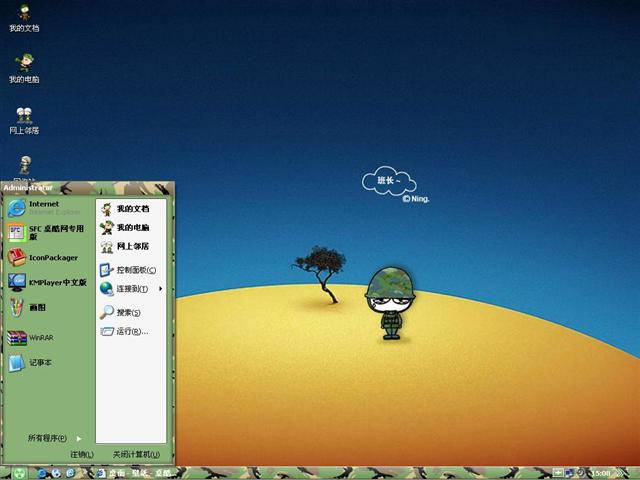
Task: Click the blue network monitors tray icon
Action: [x=569, y=473]
